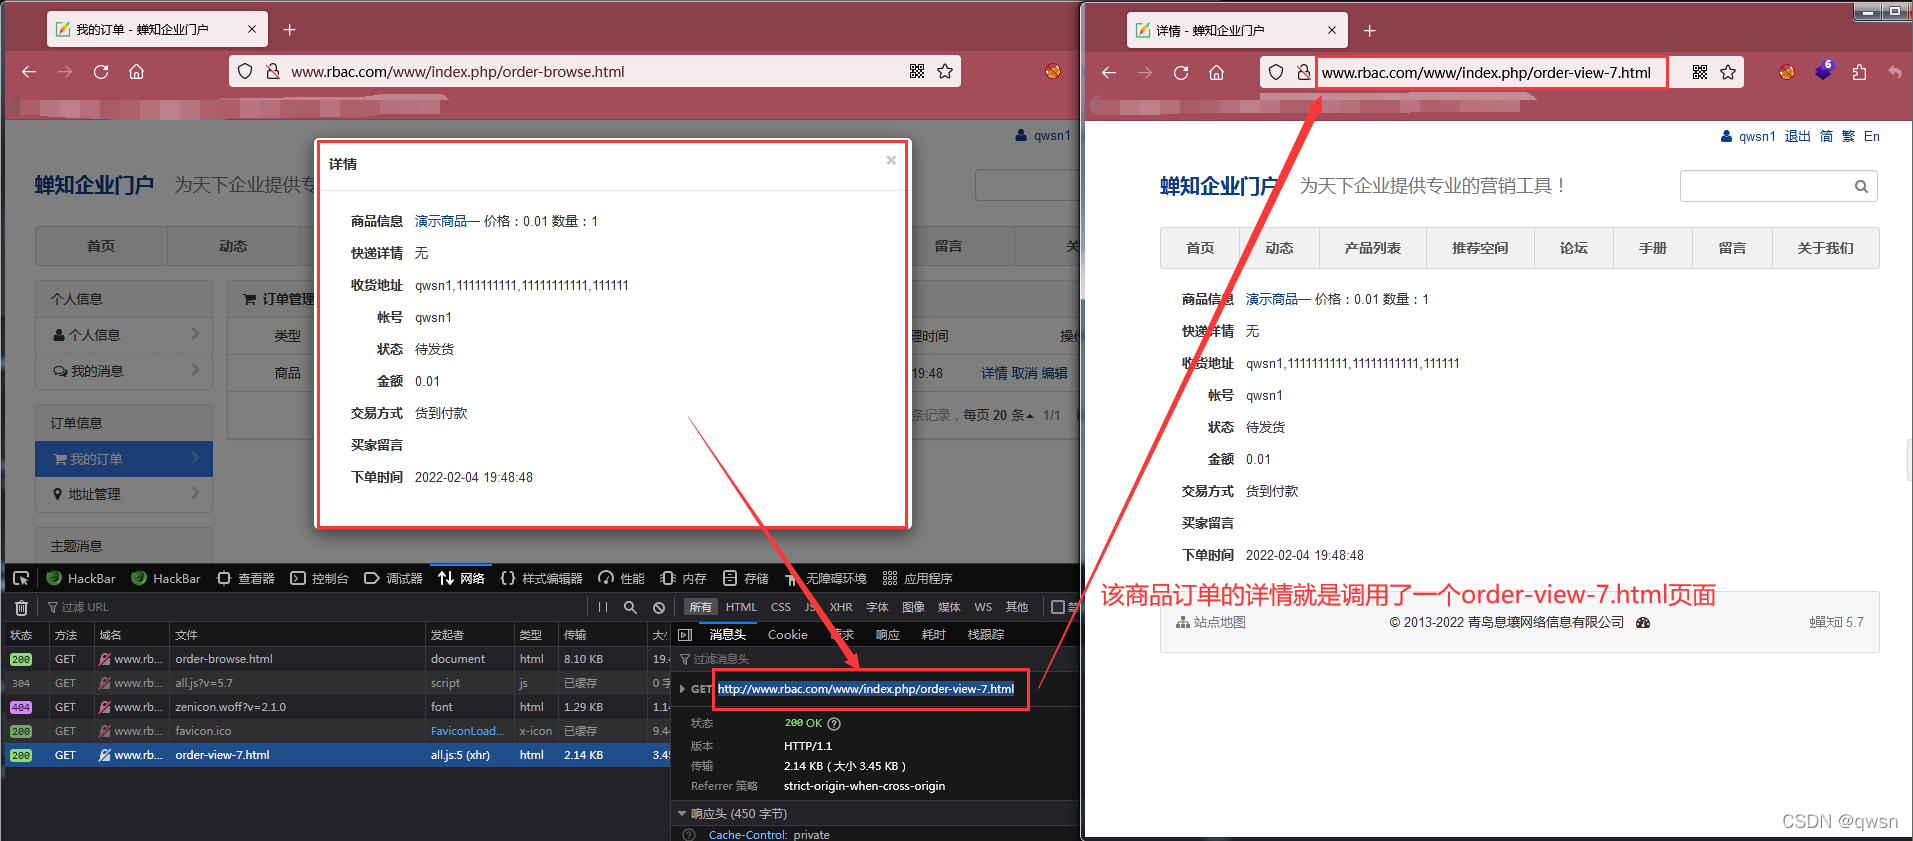Switch to 查看器 inspector tab
The height and width of the screenshot is (841, 1913).
point(246,578)
